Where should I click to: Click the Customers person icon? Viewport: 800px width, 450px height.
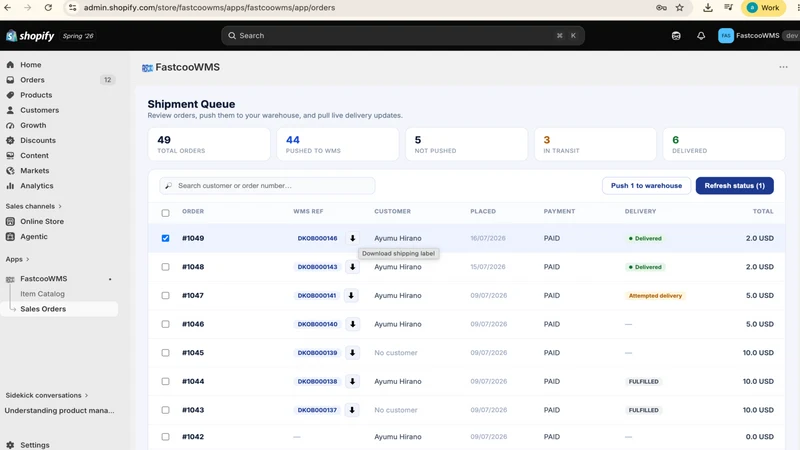click(10, 110)
